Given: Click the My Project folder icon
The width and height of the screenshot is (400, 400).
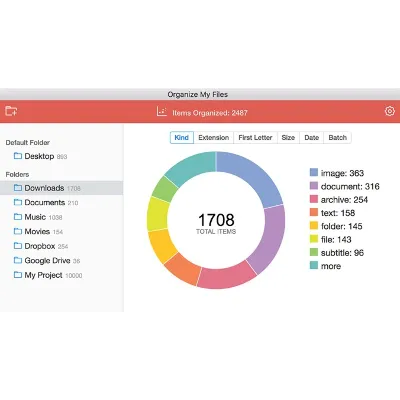Looking at the screenshot, I should tap(18, 275).
